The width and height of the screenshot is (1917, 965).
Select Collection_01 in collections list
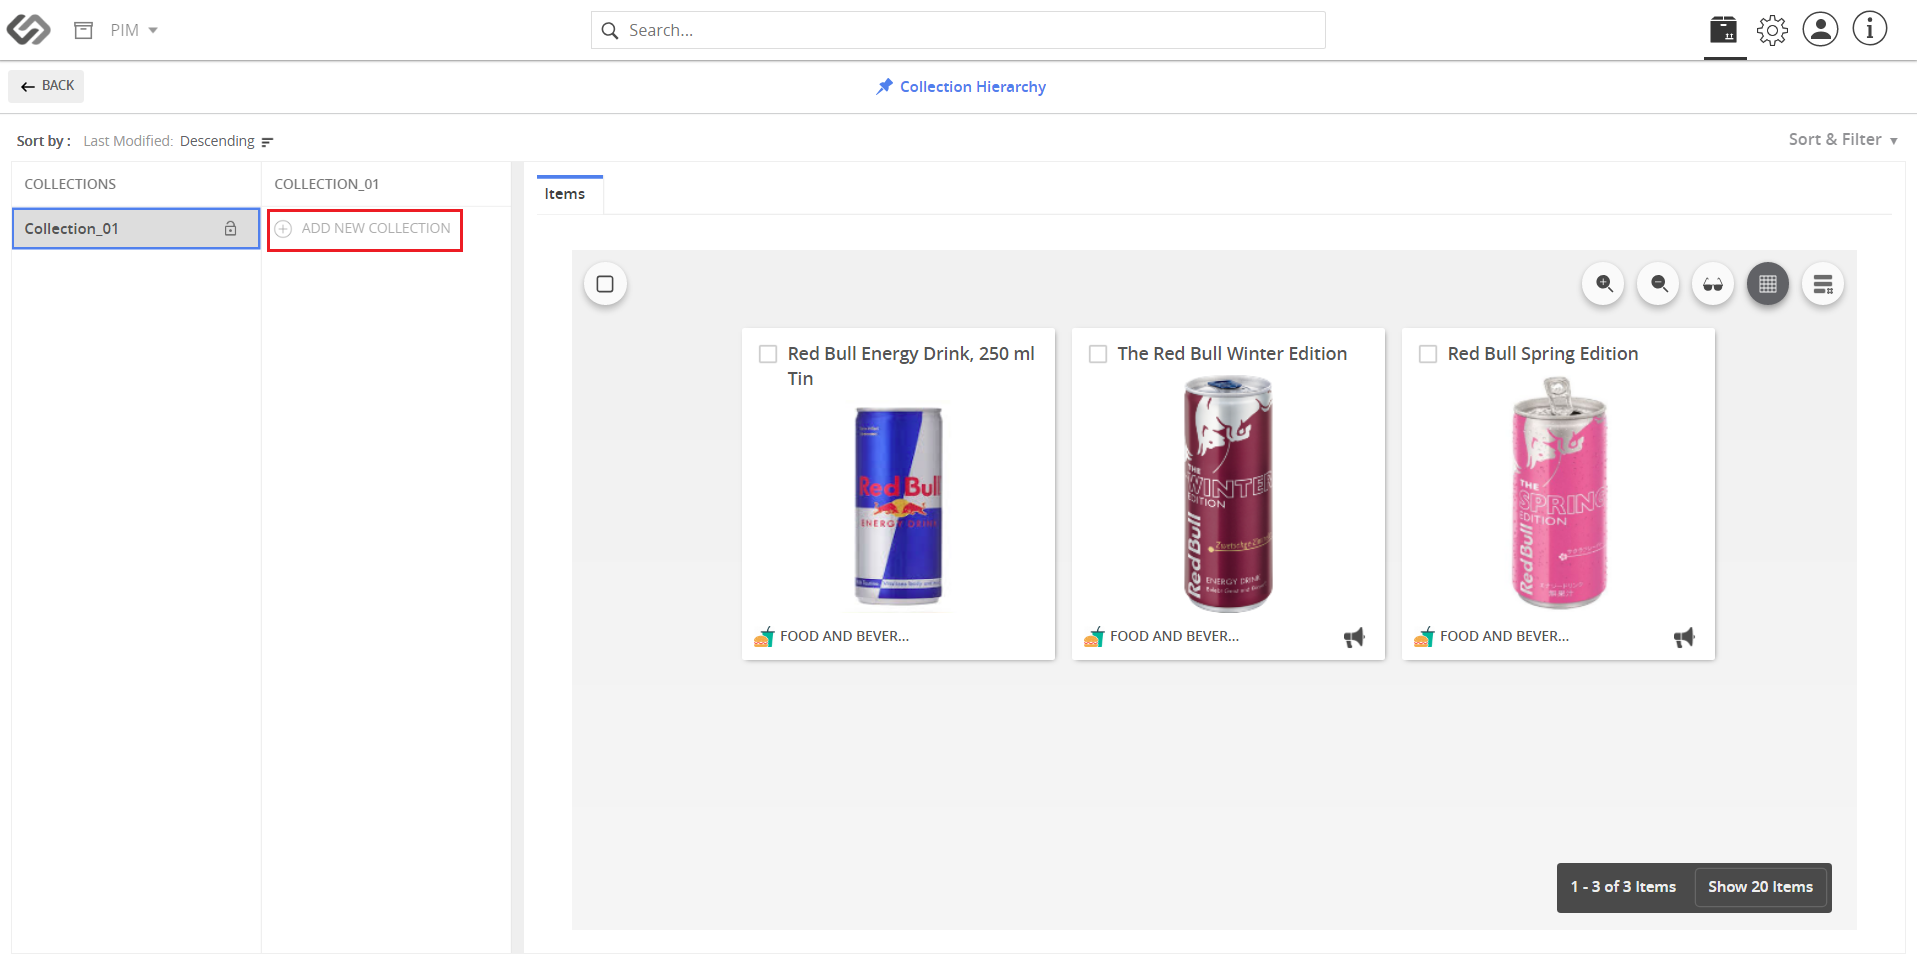coord(136,229)
